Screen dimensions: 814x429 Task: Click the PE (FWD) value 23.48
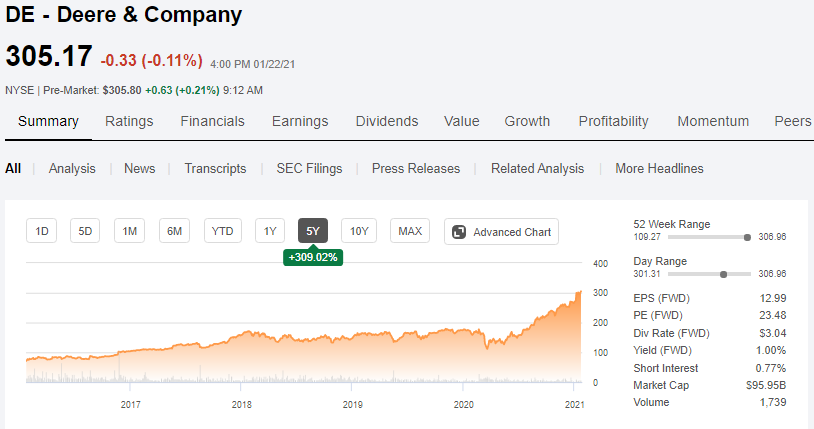tap(772, 315)
